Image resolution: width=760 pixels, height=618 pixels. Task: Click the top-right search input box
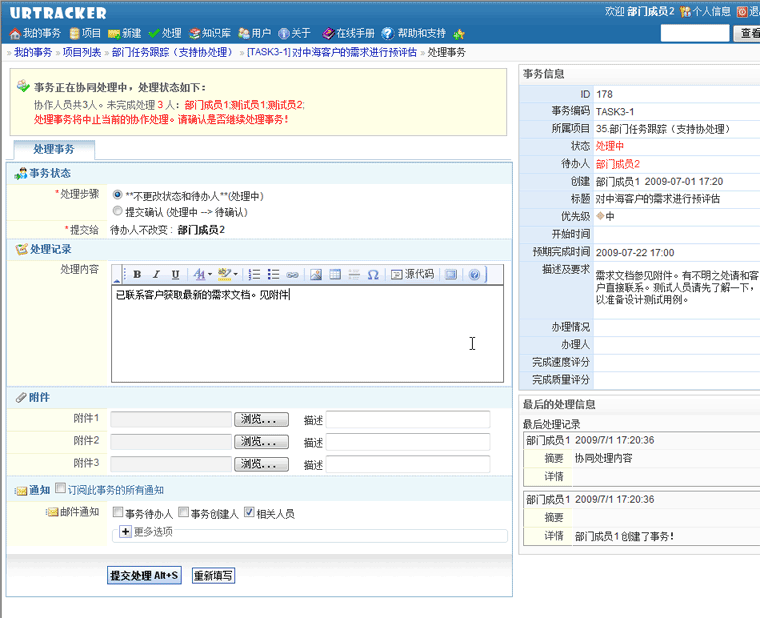pyautogui.click(x=695, y=33)
